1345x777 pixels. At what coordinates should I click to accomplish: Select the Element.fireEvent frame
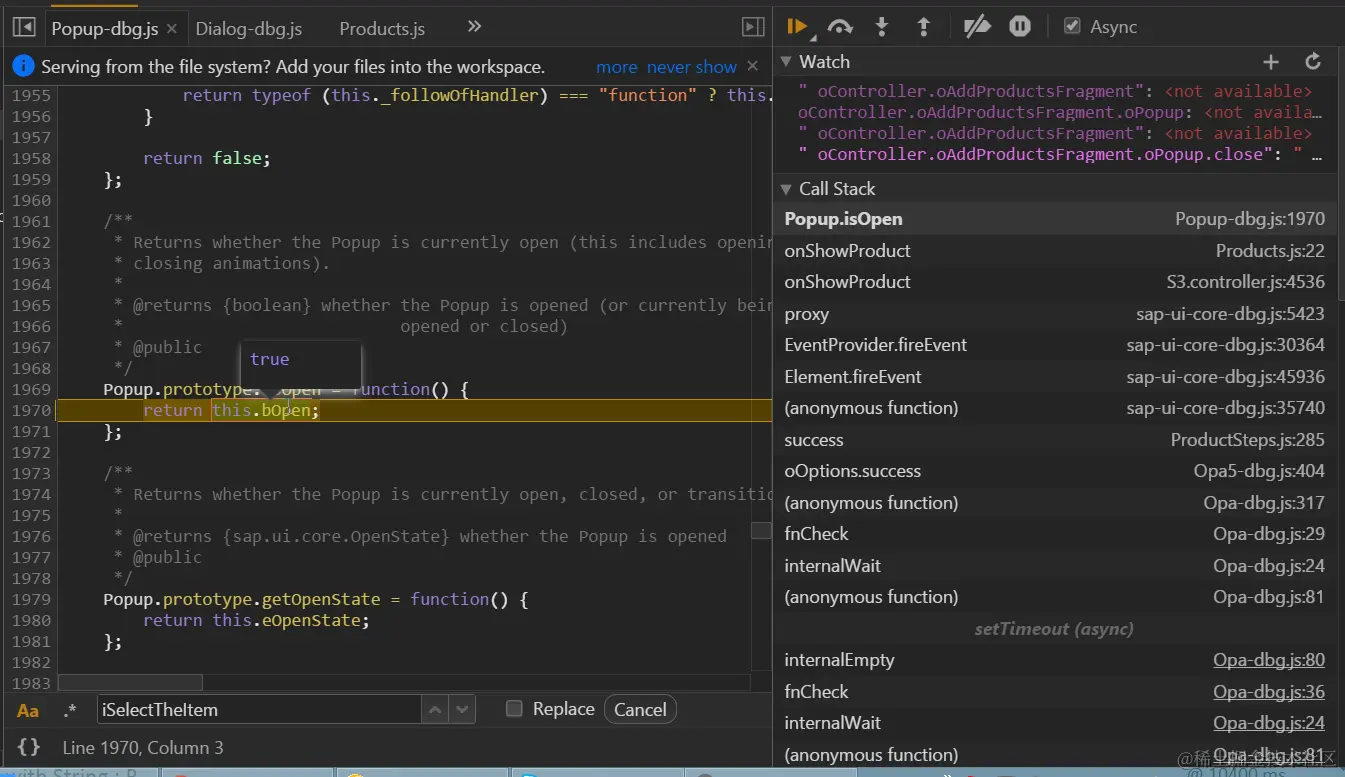point(1055,377)
